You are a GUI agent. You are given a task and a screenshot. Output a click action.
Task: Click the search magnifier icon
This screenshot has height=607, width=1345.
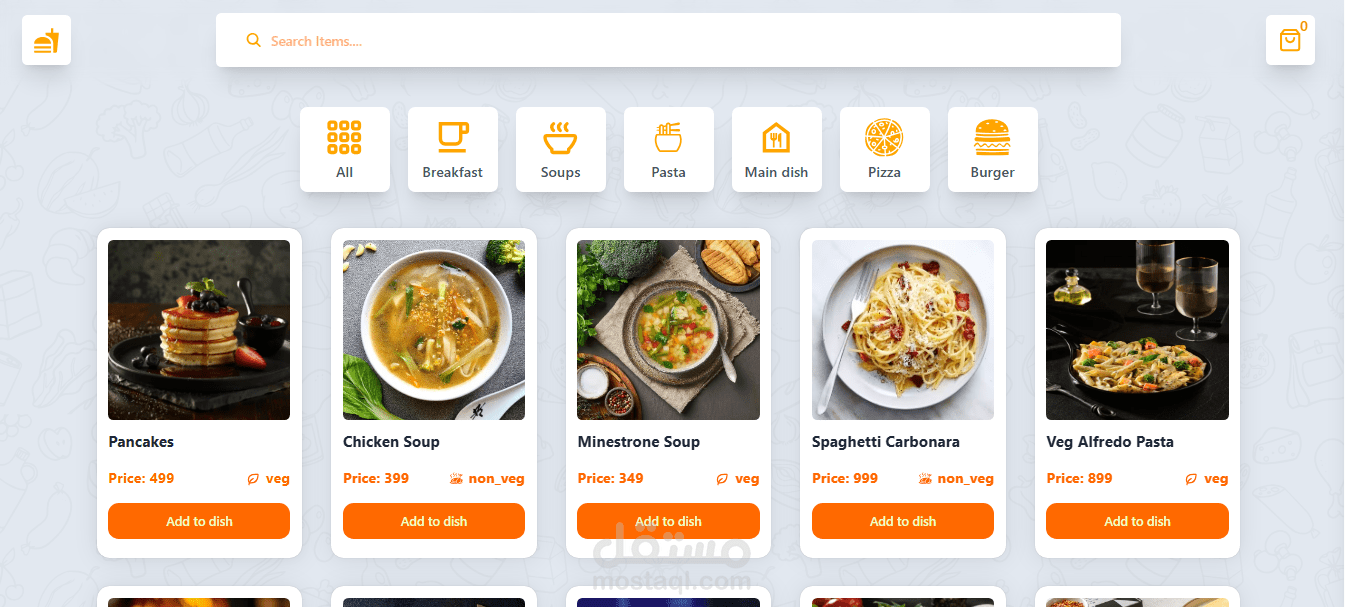click(x=253, y=40)
